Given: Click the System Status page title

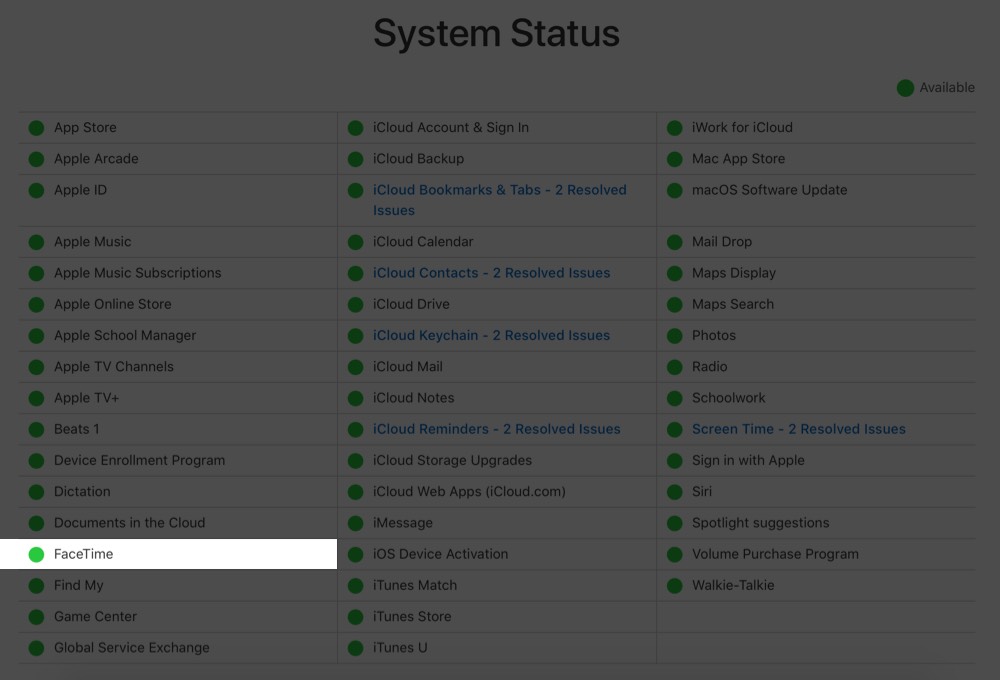Looking at the screenshot, I should pyautogui.click(x=497, y=33).
